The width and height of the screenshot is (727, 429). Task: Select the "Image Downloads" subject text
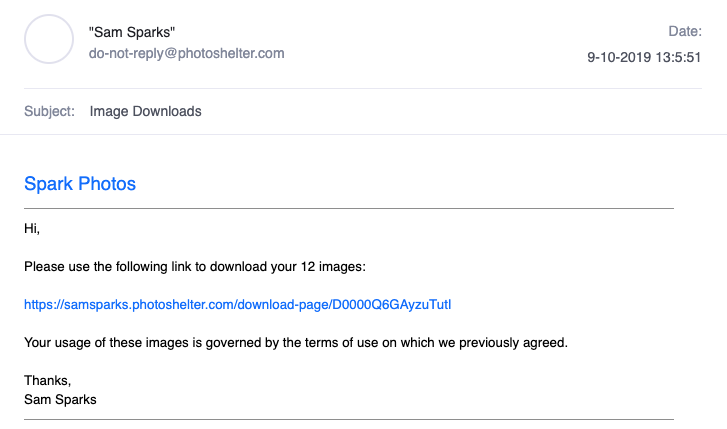click(x=146, y=111)
